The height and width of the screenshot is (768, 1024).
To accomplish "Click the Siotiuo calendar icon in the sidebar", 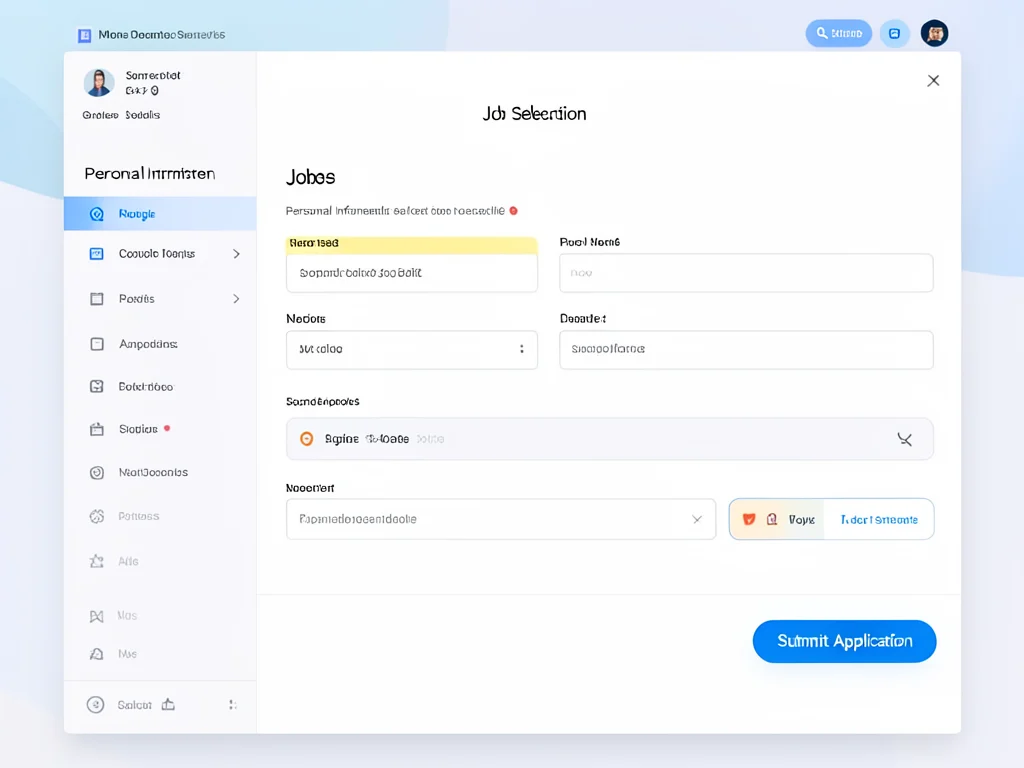I will click(x=97, y=429).
